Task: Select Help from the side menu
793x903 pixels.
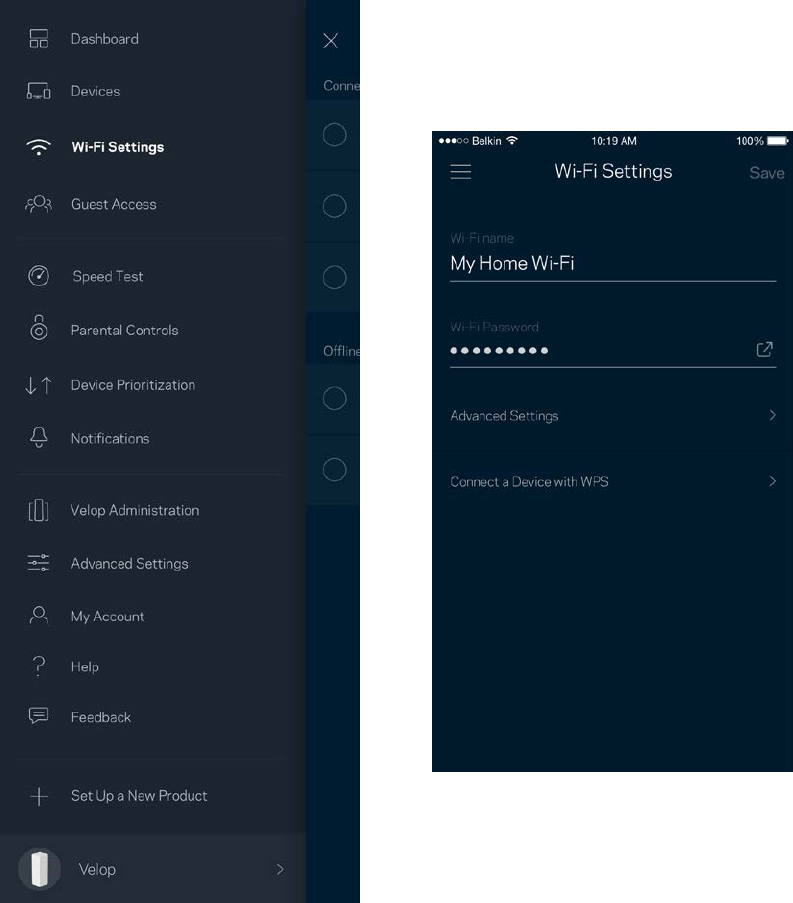Action: click(x=85, y=666)
